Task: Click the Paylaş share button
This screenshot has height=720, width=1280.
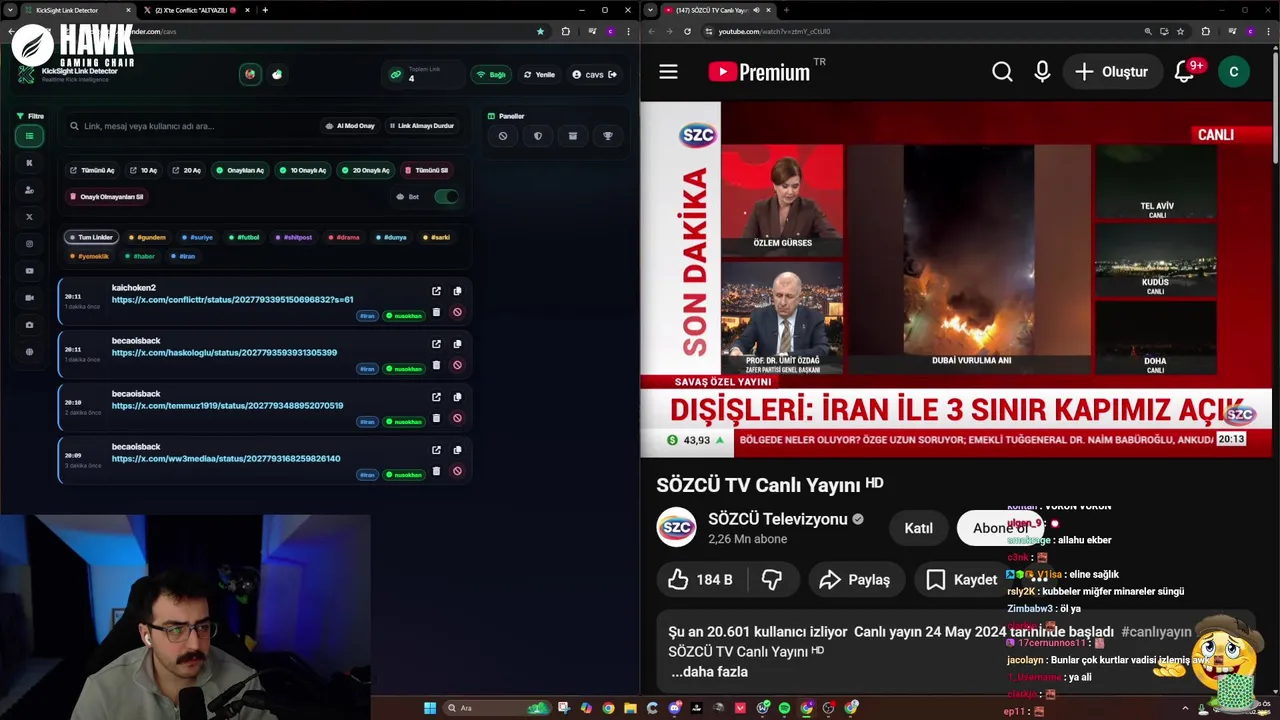Action: pyautogui.click(x=855, y=579)
